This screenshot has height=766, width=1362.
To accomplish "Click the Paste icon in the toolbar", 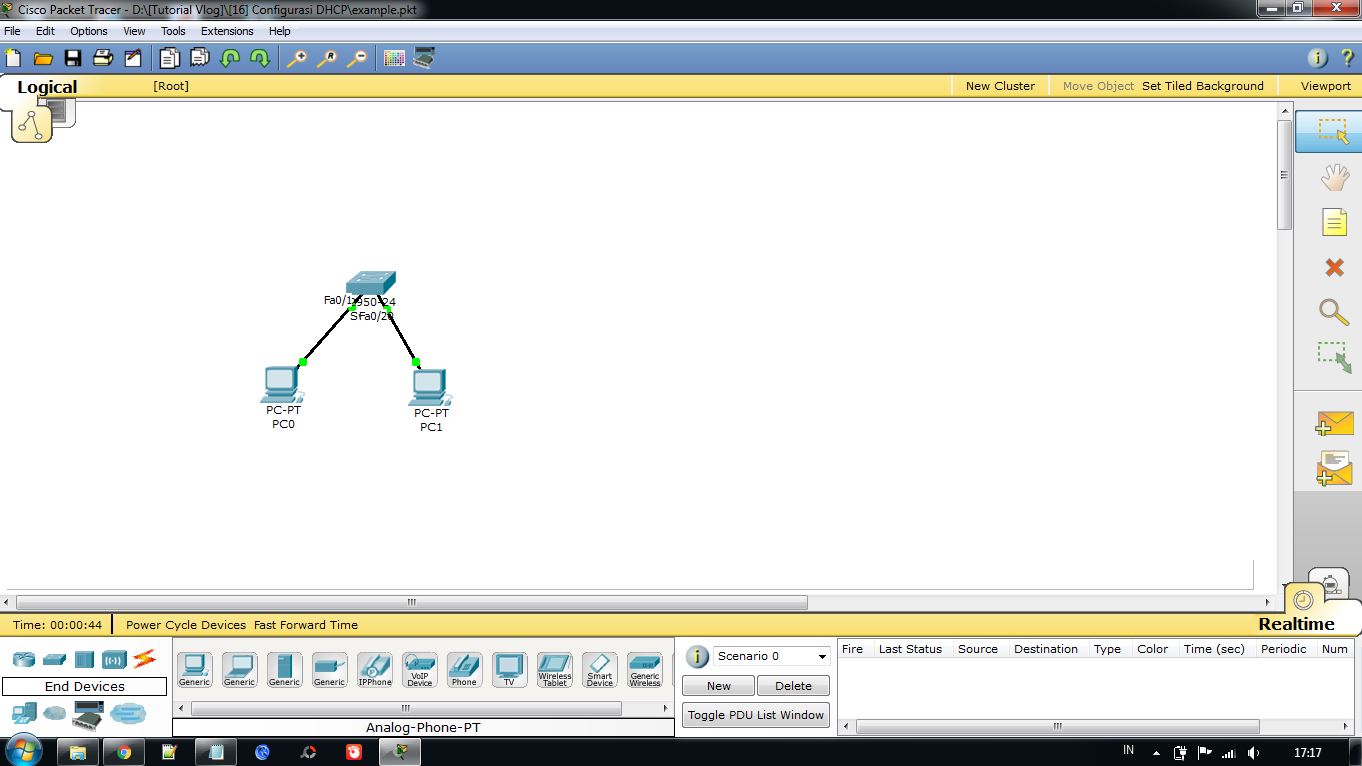I will [x=200, y=58].
